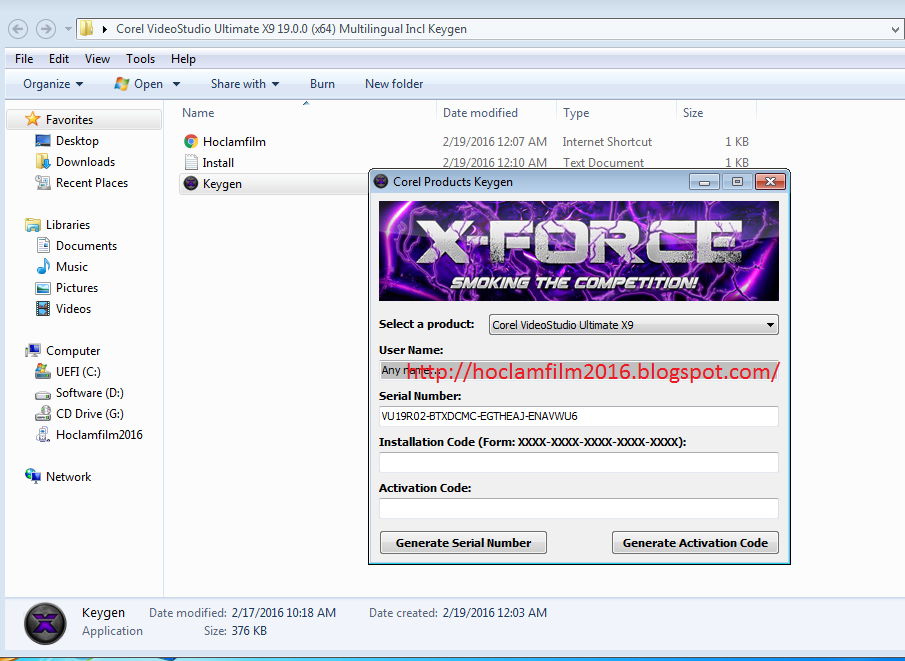Open the Share with dropdown
This screenshot has width=905, height=661.
245,84
